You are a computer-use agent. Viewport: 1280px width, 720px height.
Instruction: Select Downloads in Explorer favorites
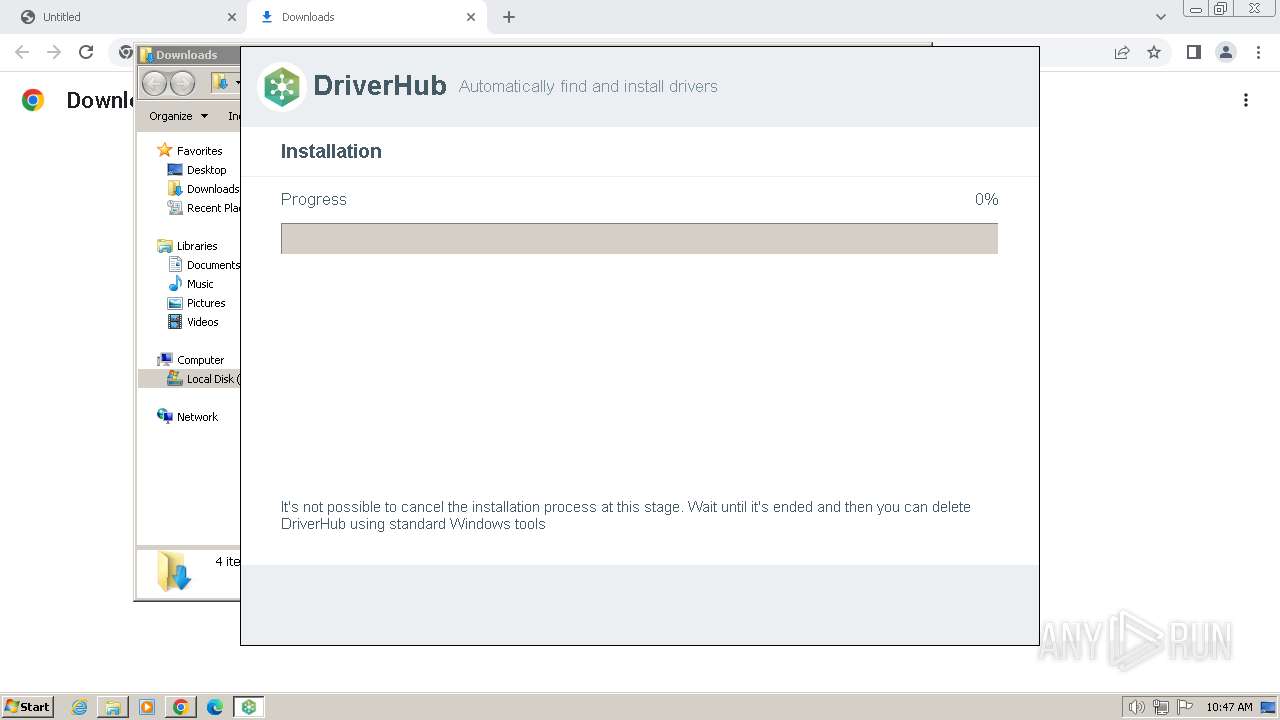pyautogui.click(x=203, y=189)
